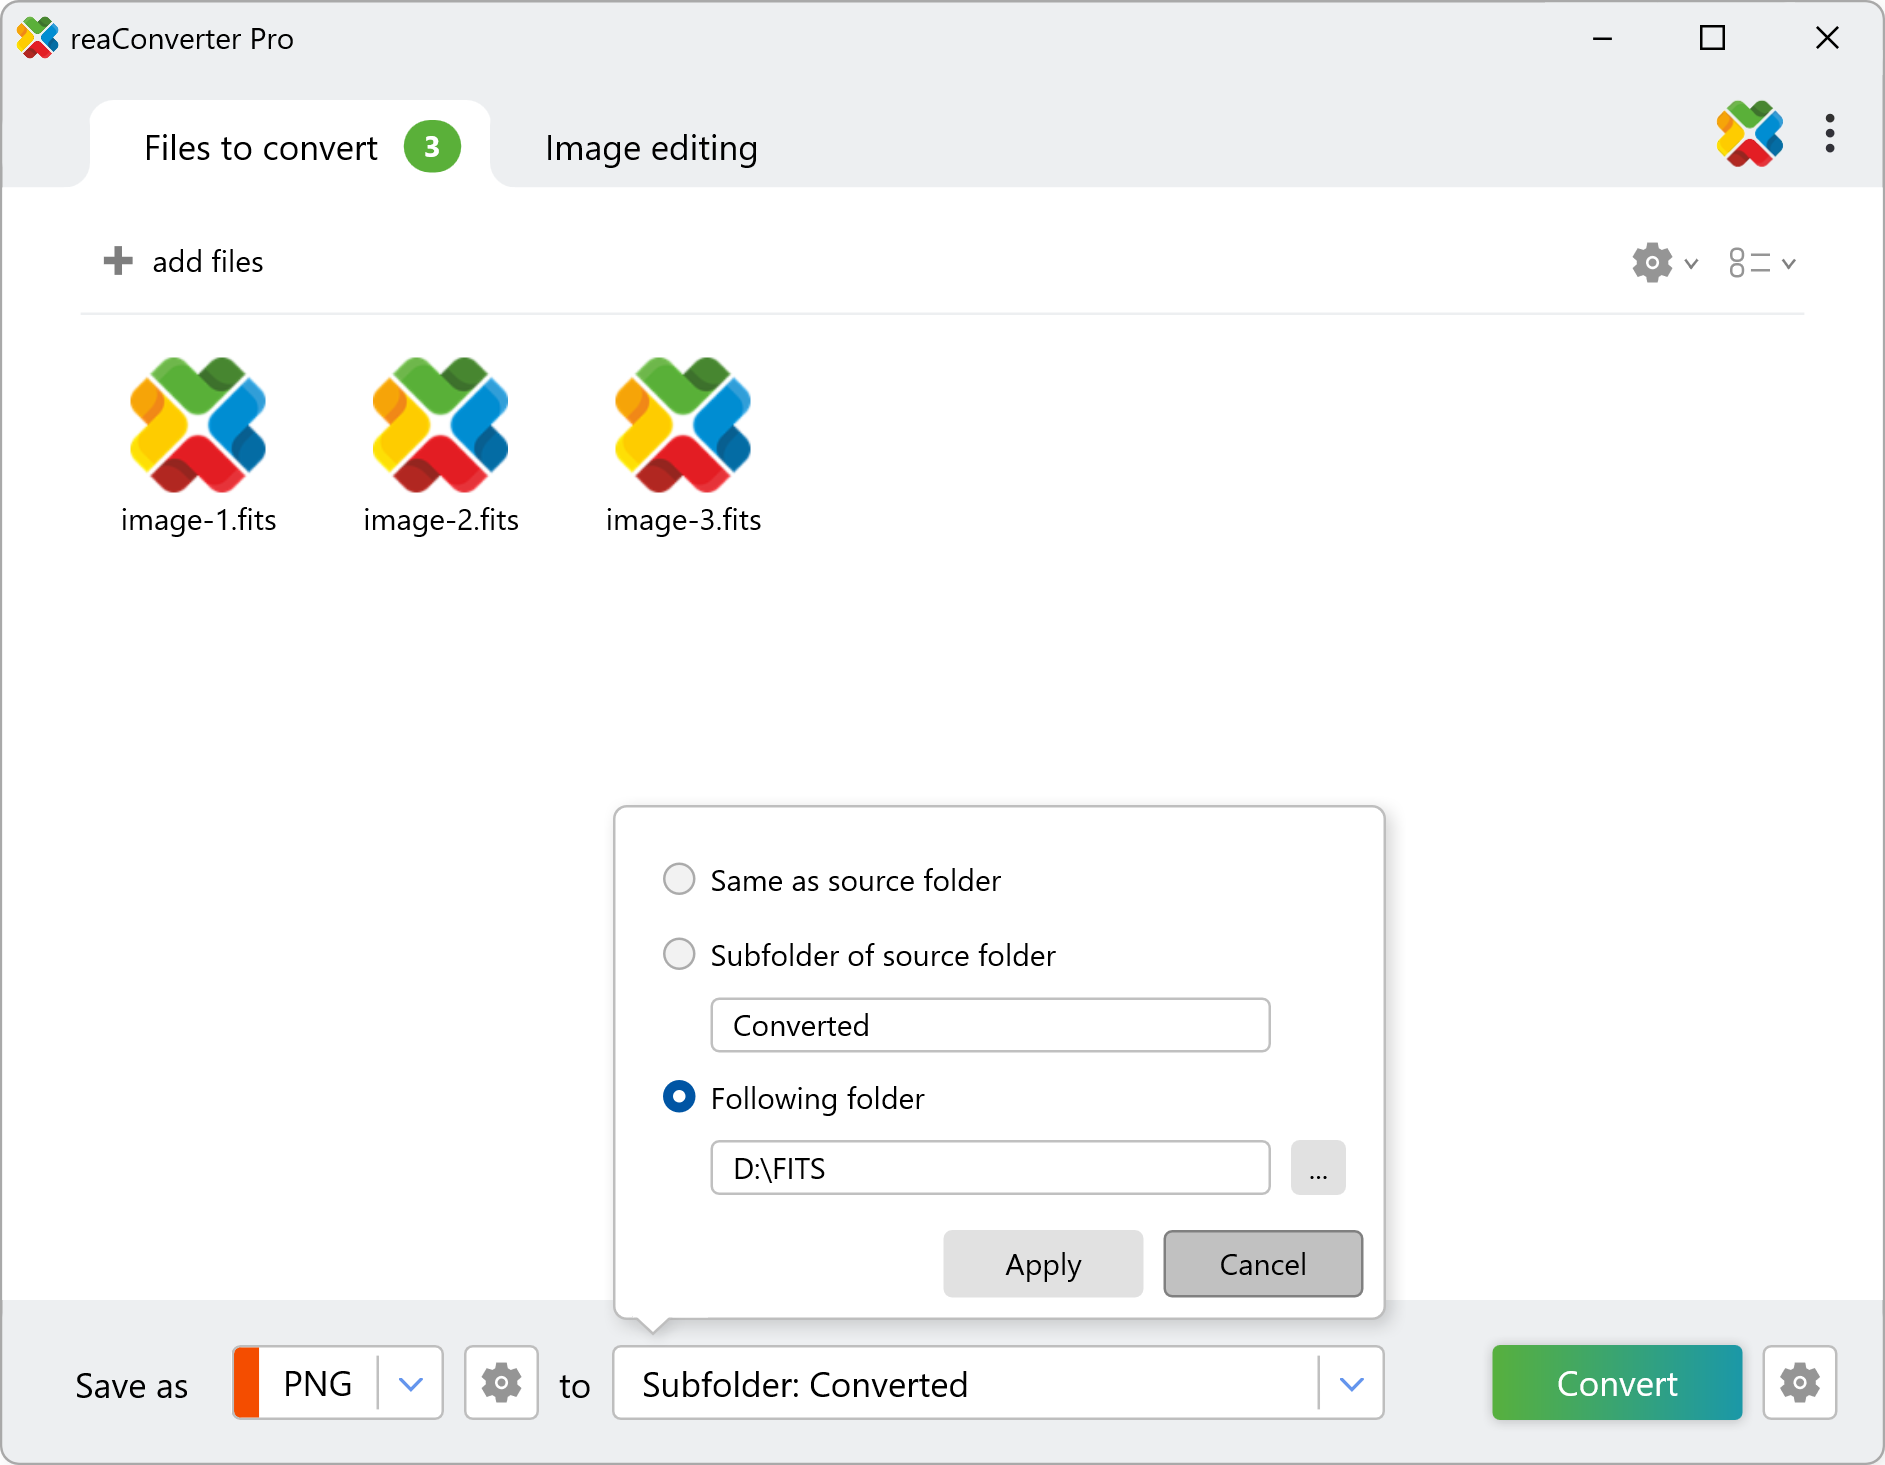Open conversion settings gear beside Convert
Screen dimensions: 1885x1465
click(x=1799, y=1383)
